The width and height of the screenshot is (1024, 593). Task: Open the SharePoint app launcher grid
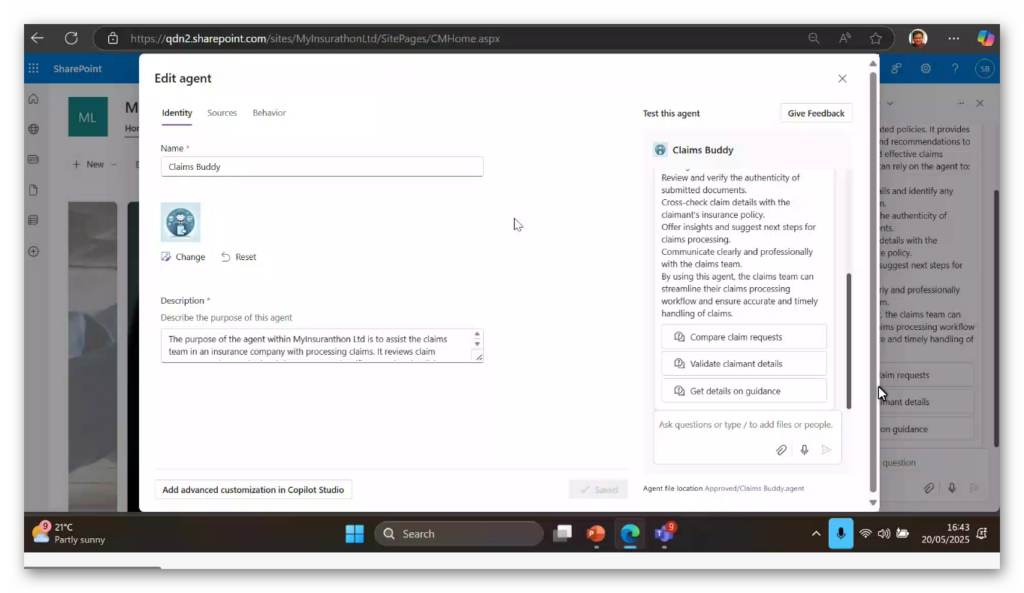coord(33,68)
